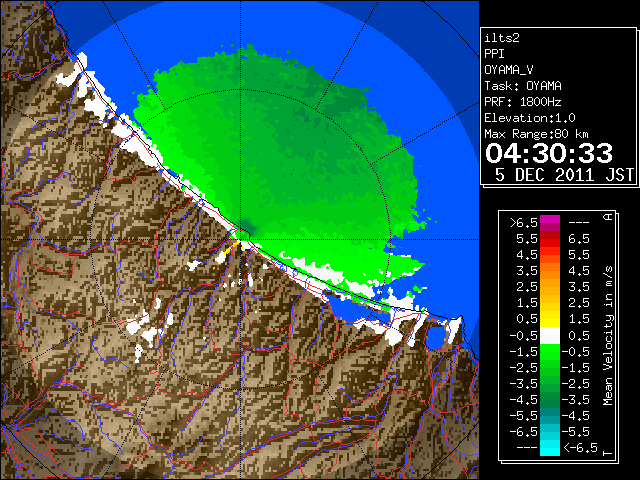Click the right-column '6.5' legend value
640x480 pixels.
click(x=579, y=239)
